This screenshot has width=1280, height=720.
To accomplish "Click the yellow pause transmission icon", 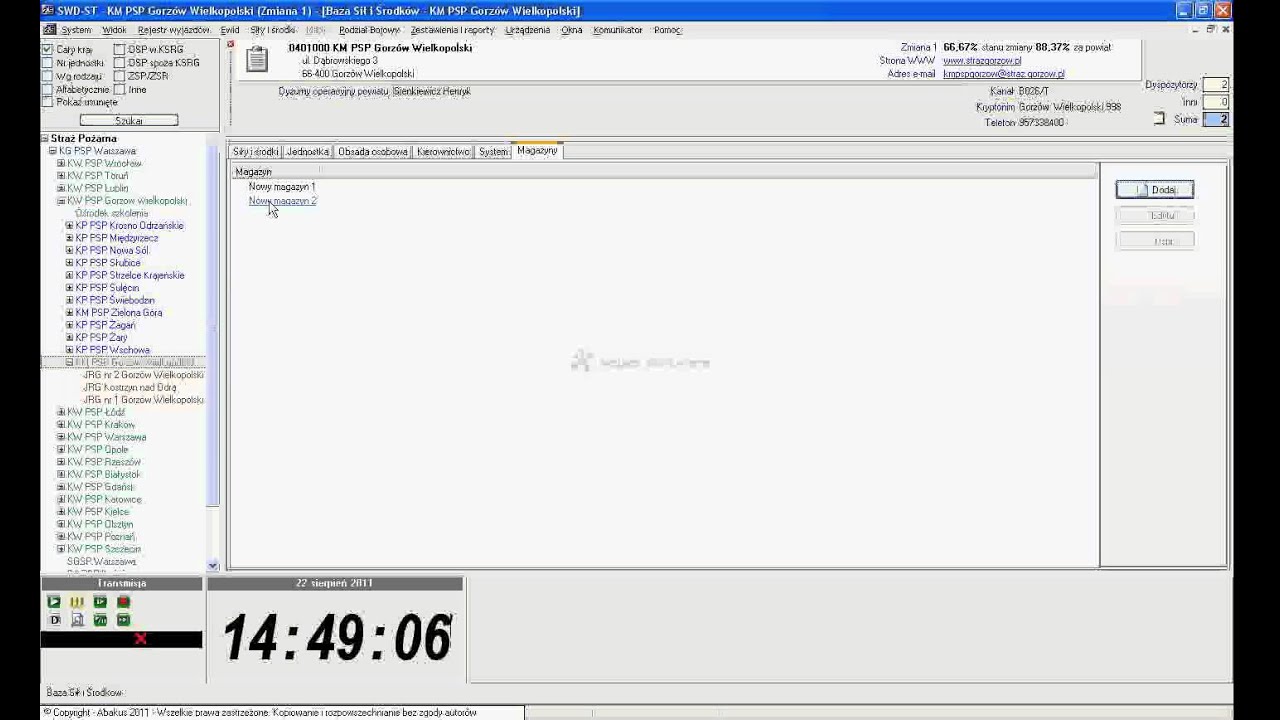I will pos(77,602).
